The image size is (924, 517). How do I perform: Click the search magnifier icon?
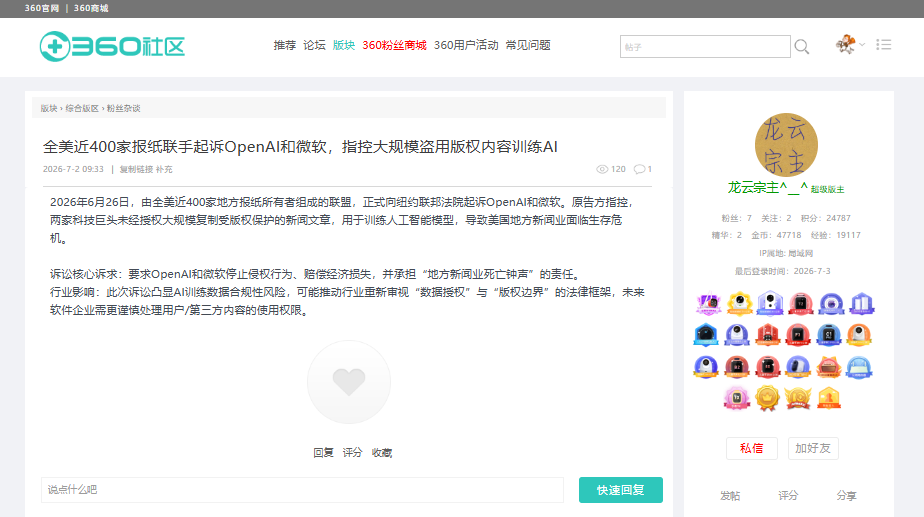[801, 47]
